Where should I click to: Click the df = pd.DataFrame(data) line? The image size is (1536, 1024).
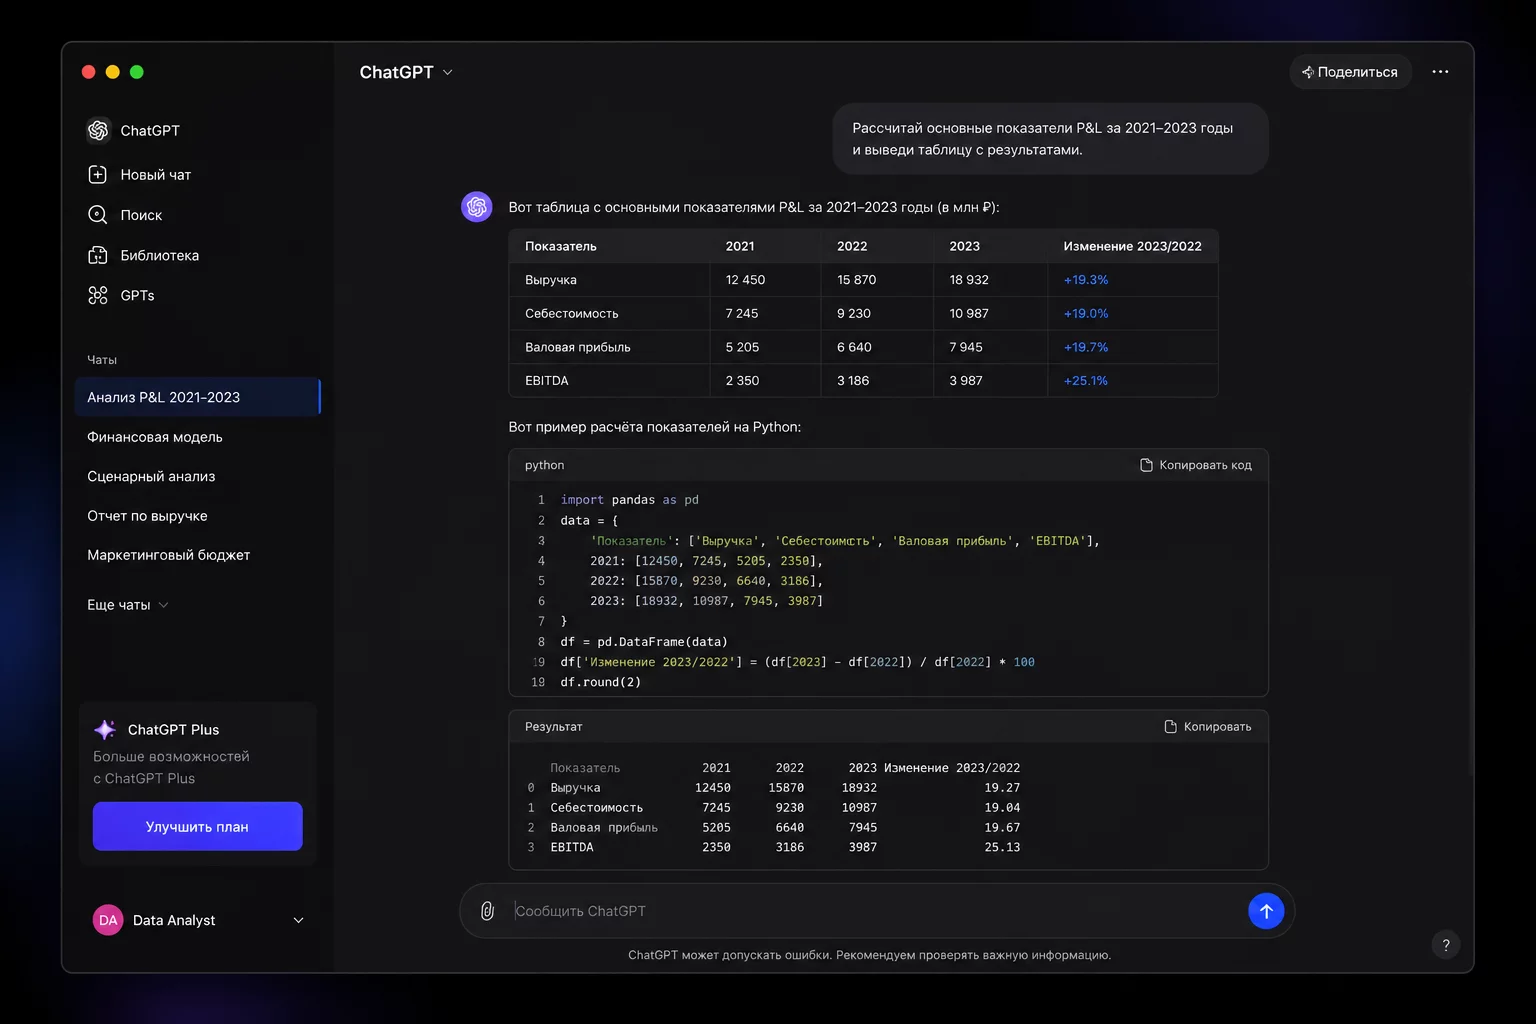(644, 642)
